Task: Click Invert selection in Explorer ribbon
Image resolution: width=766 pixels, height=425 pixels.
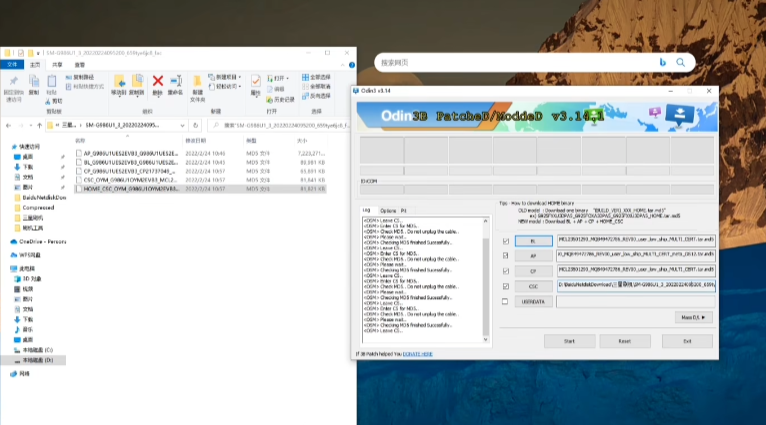Action: pyautogui.click(x=316, y=96)
